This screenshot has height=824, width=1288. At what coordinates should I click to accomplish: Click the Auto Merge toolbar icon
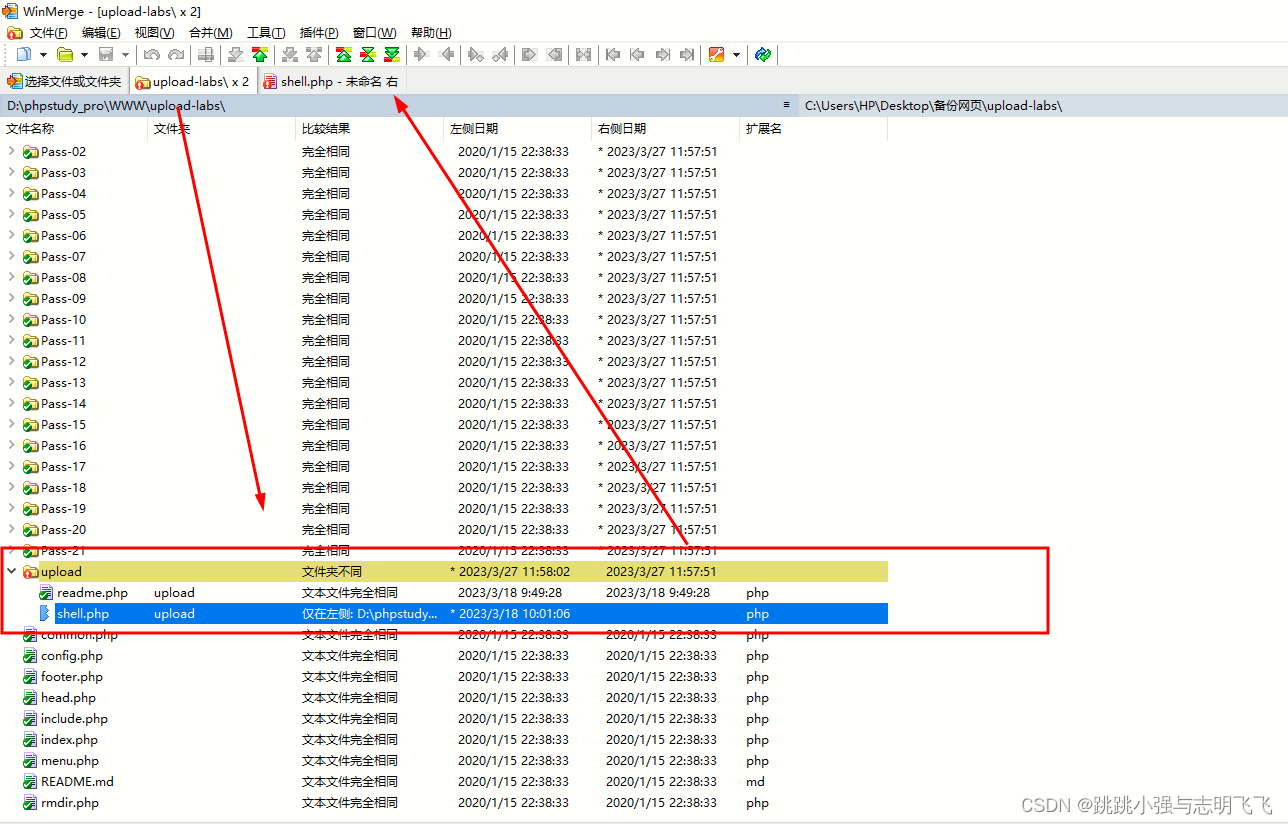point(583,54)
